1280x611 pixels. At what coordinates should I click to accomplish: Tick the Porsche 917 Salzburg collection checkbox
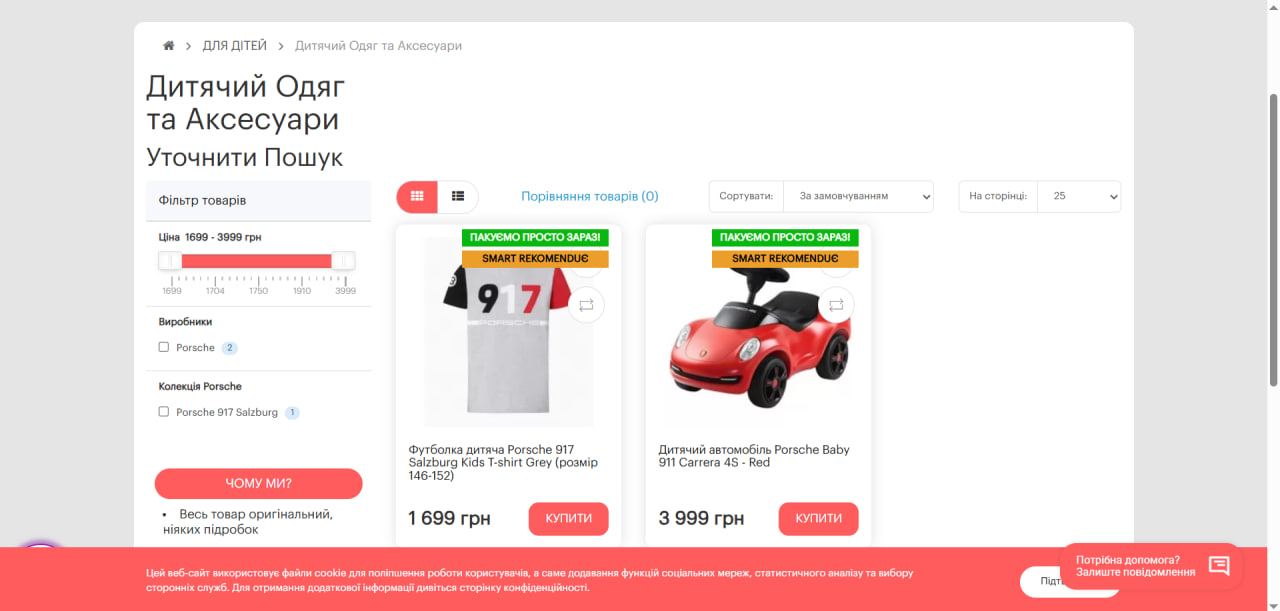(x=164, y=411)
